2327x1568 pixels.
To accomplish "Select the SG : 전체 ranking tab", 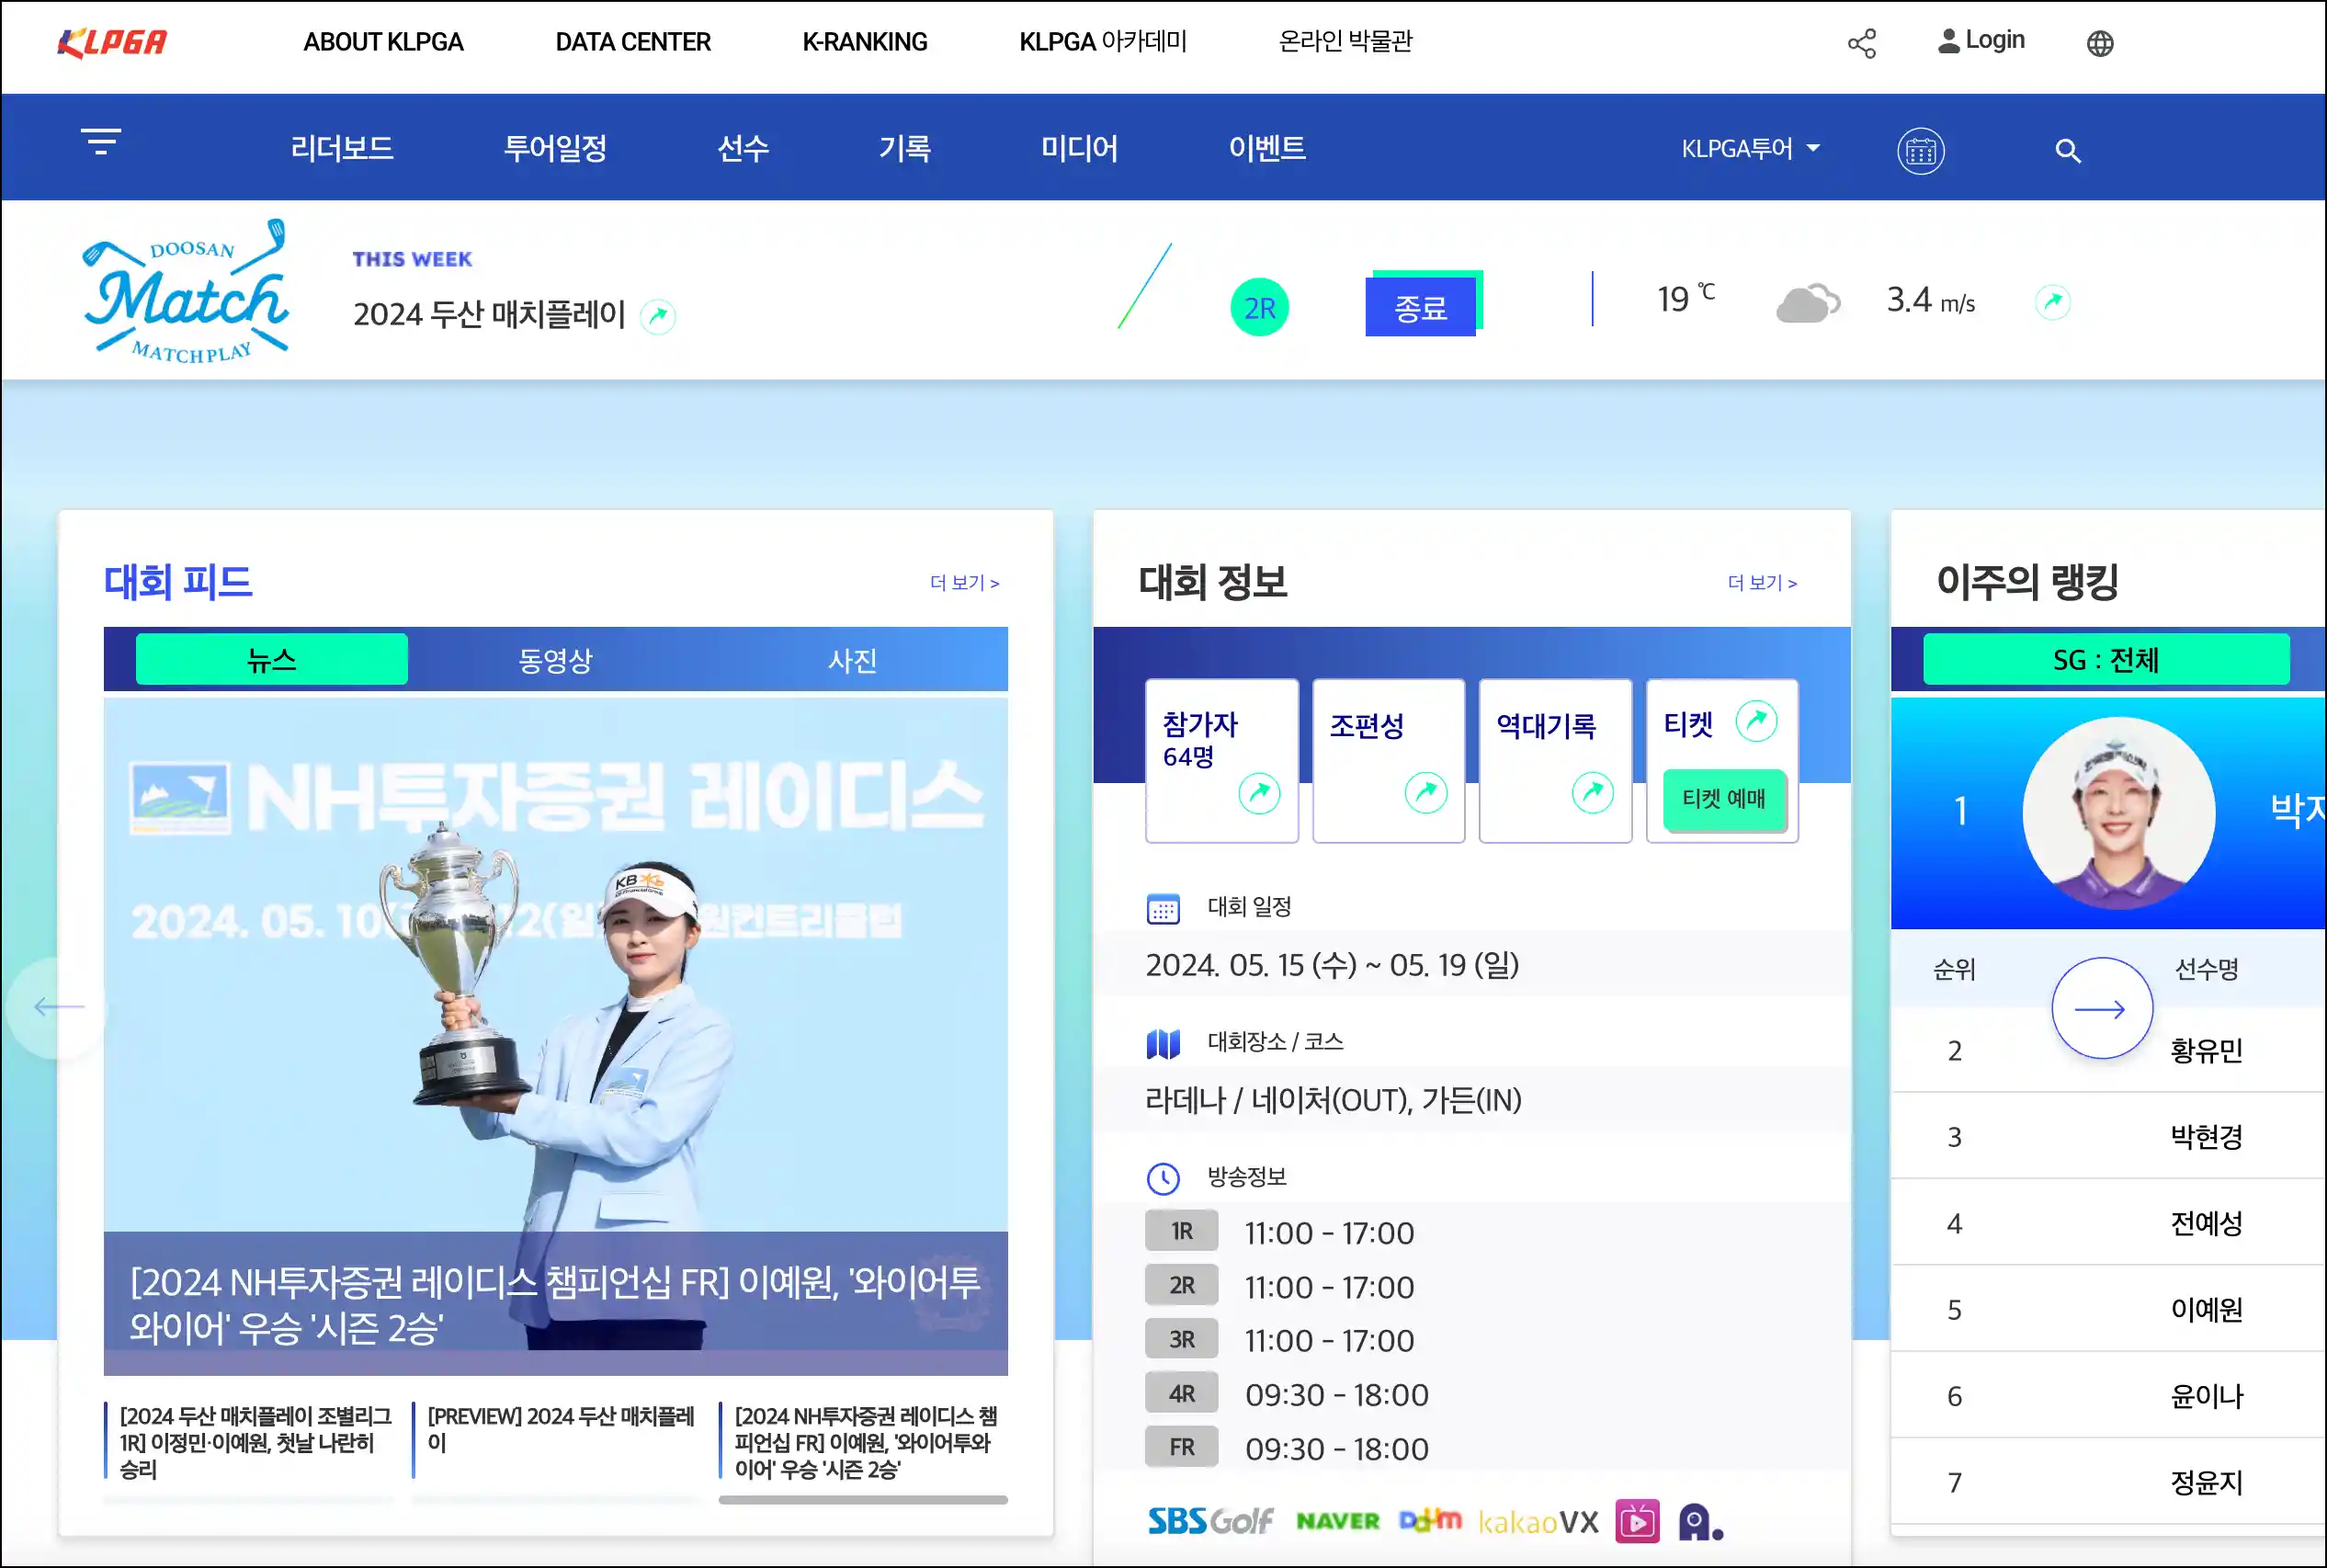I will [2106, 660].
